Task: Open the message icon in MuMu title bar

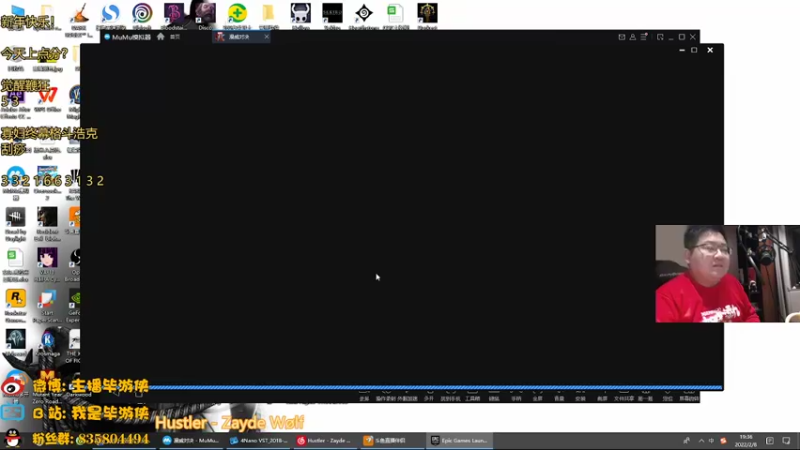Action: pyautogui.click(x=621, y=37)
